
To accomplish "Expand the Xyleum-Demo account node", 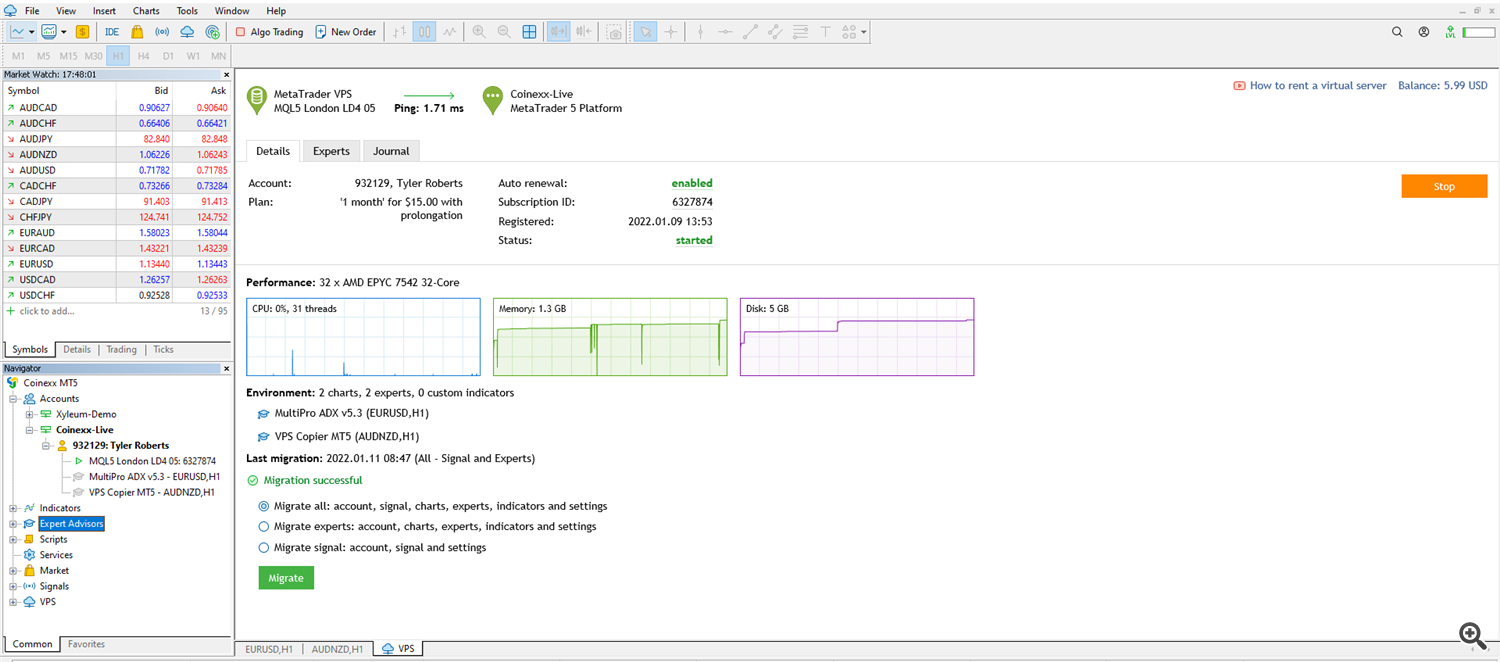I will (30, 414).
